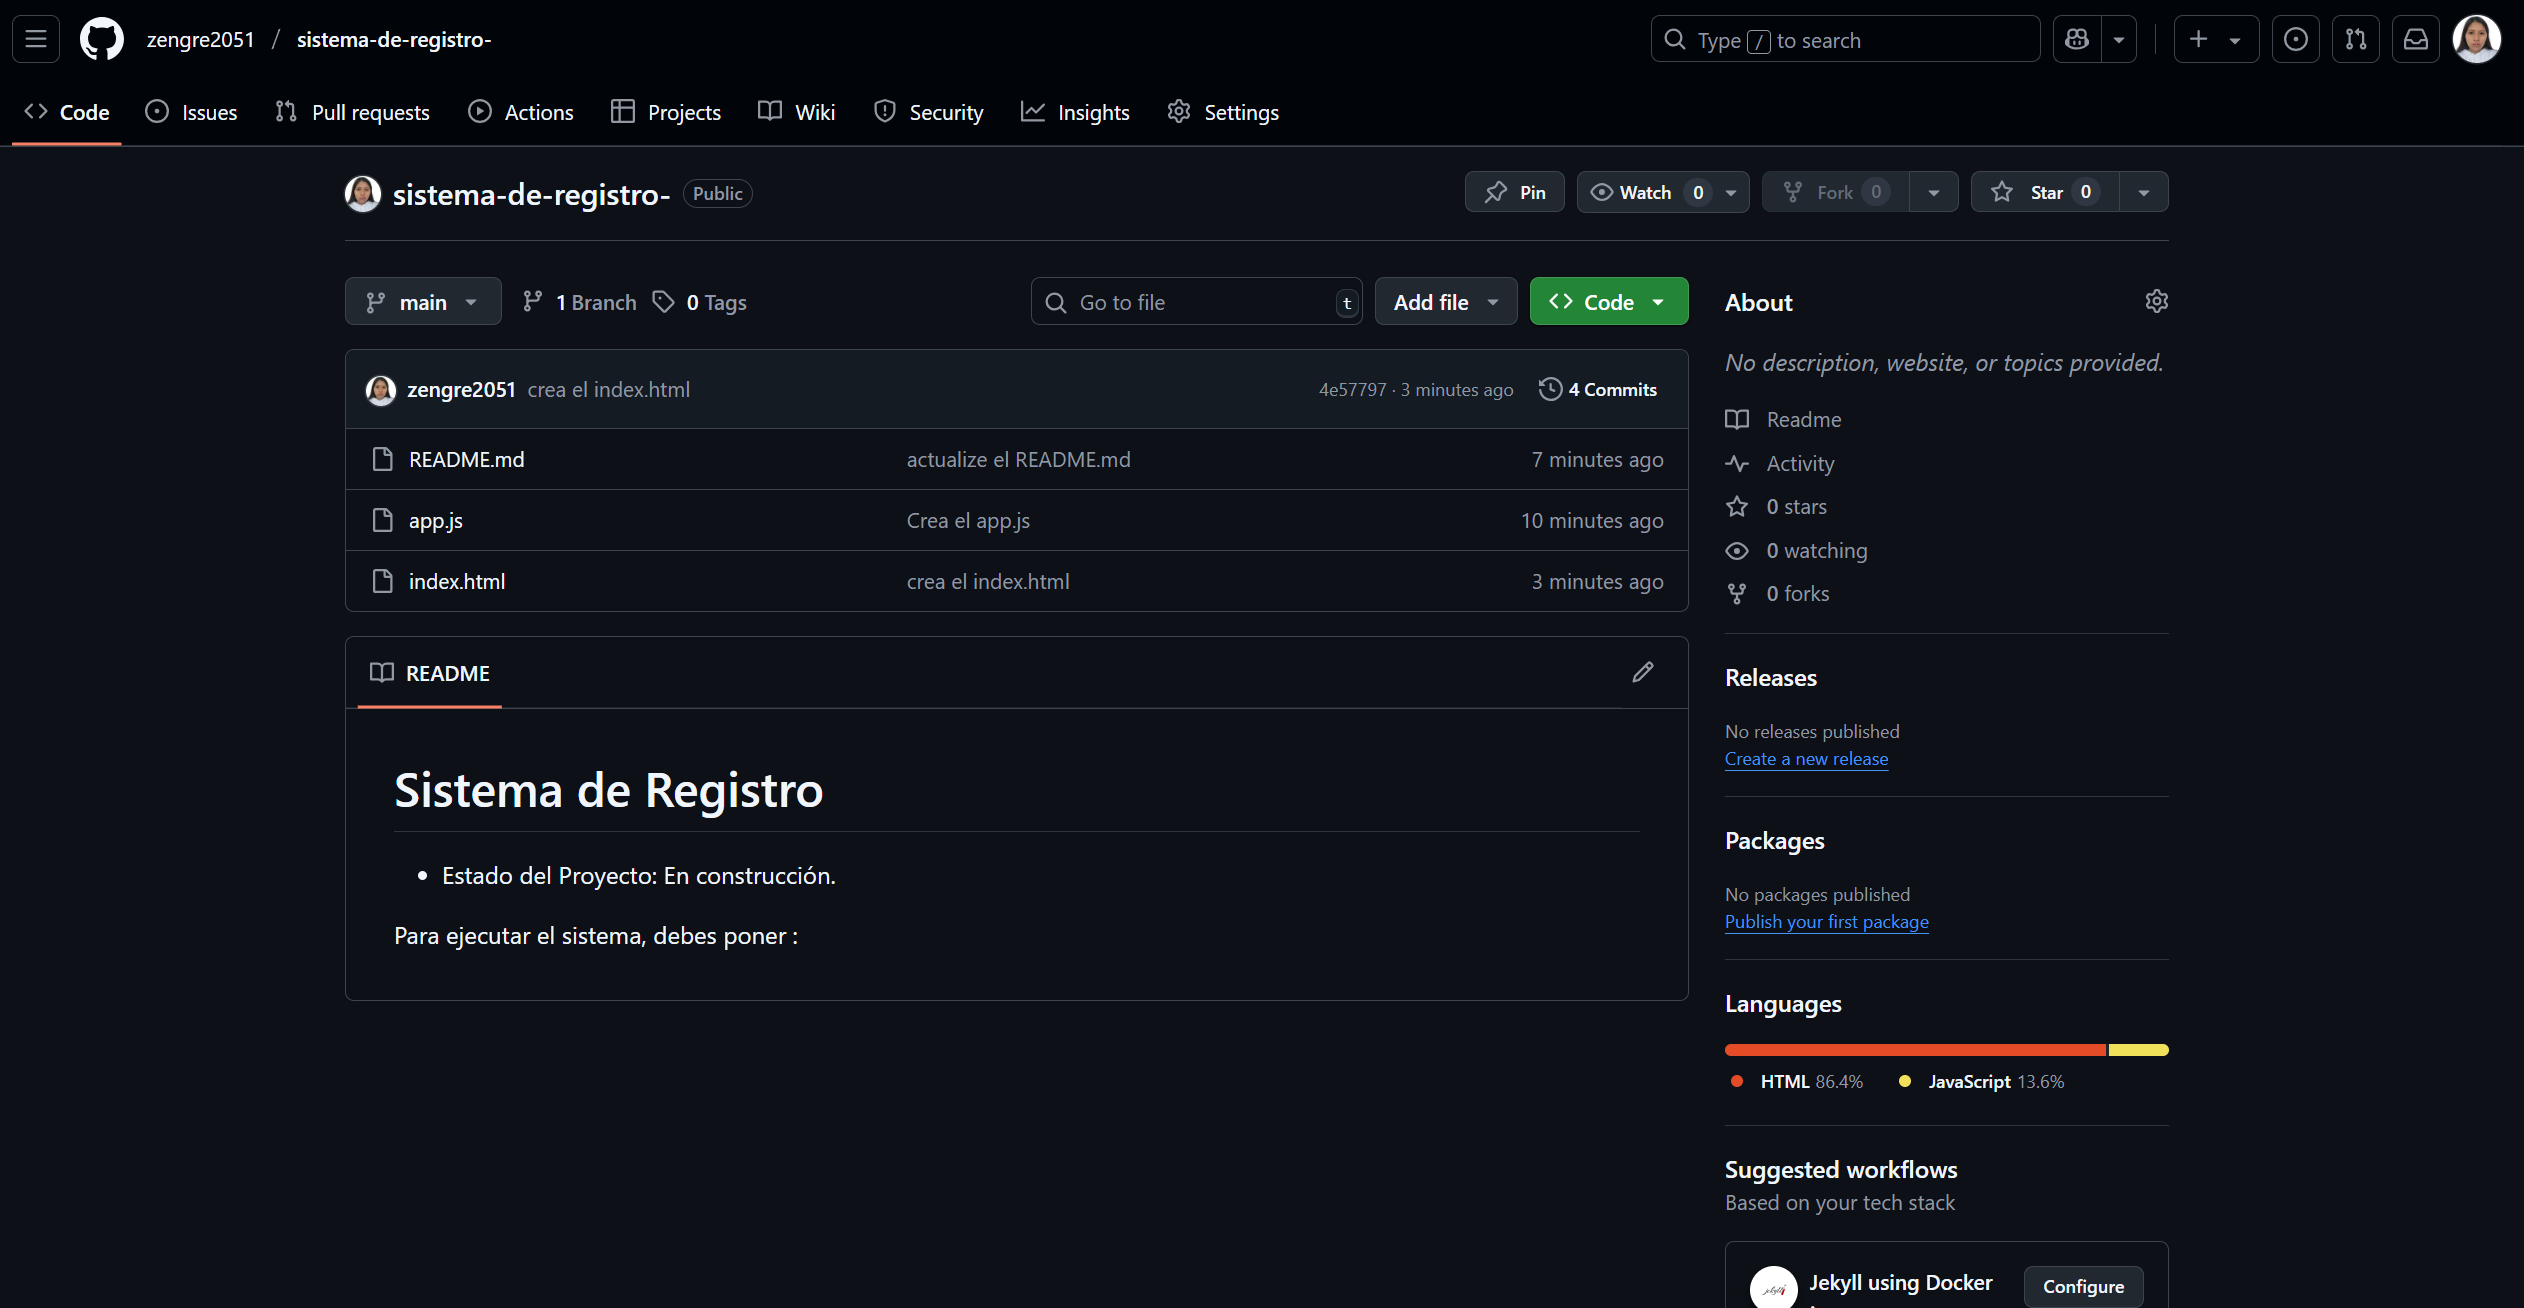Screen dimensions: 2524x1308
Task: Click the Jekyll workflow logo
Action: coord(1774,1288)
